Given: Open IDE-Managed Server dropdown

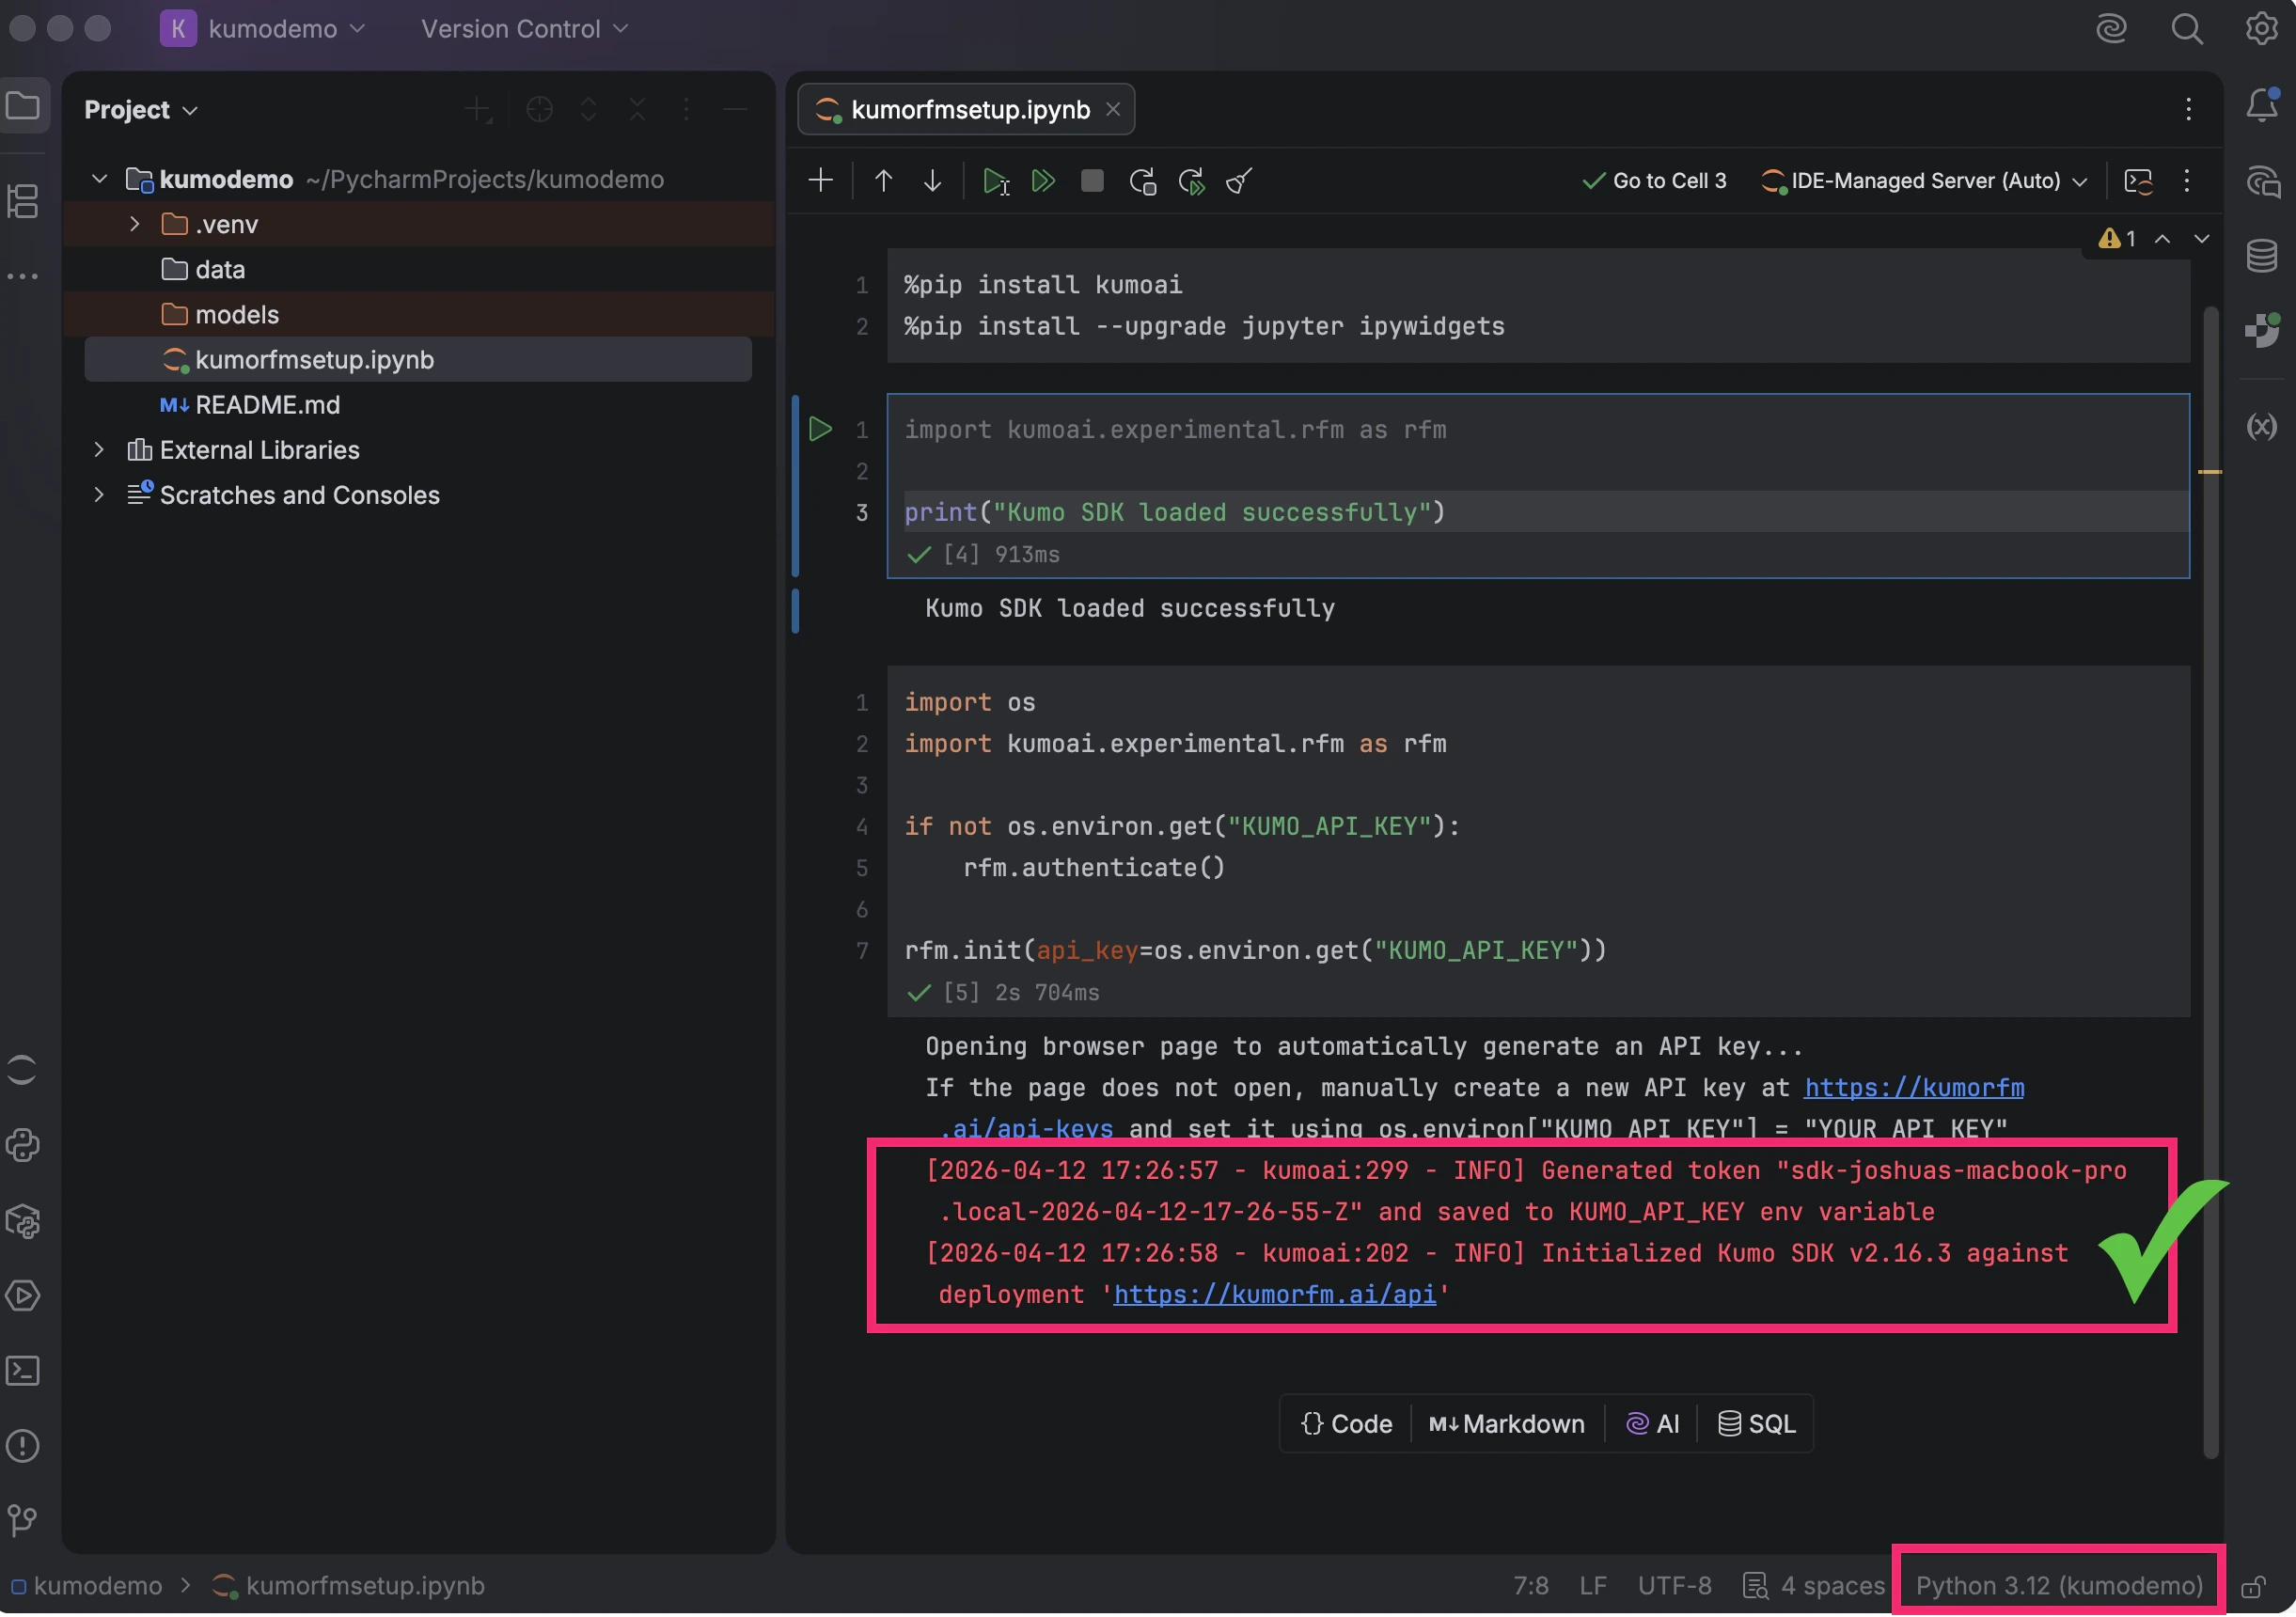Looking at the screenshot, I should click(x=1925, y=181).
